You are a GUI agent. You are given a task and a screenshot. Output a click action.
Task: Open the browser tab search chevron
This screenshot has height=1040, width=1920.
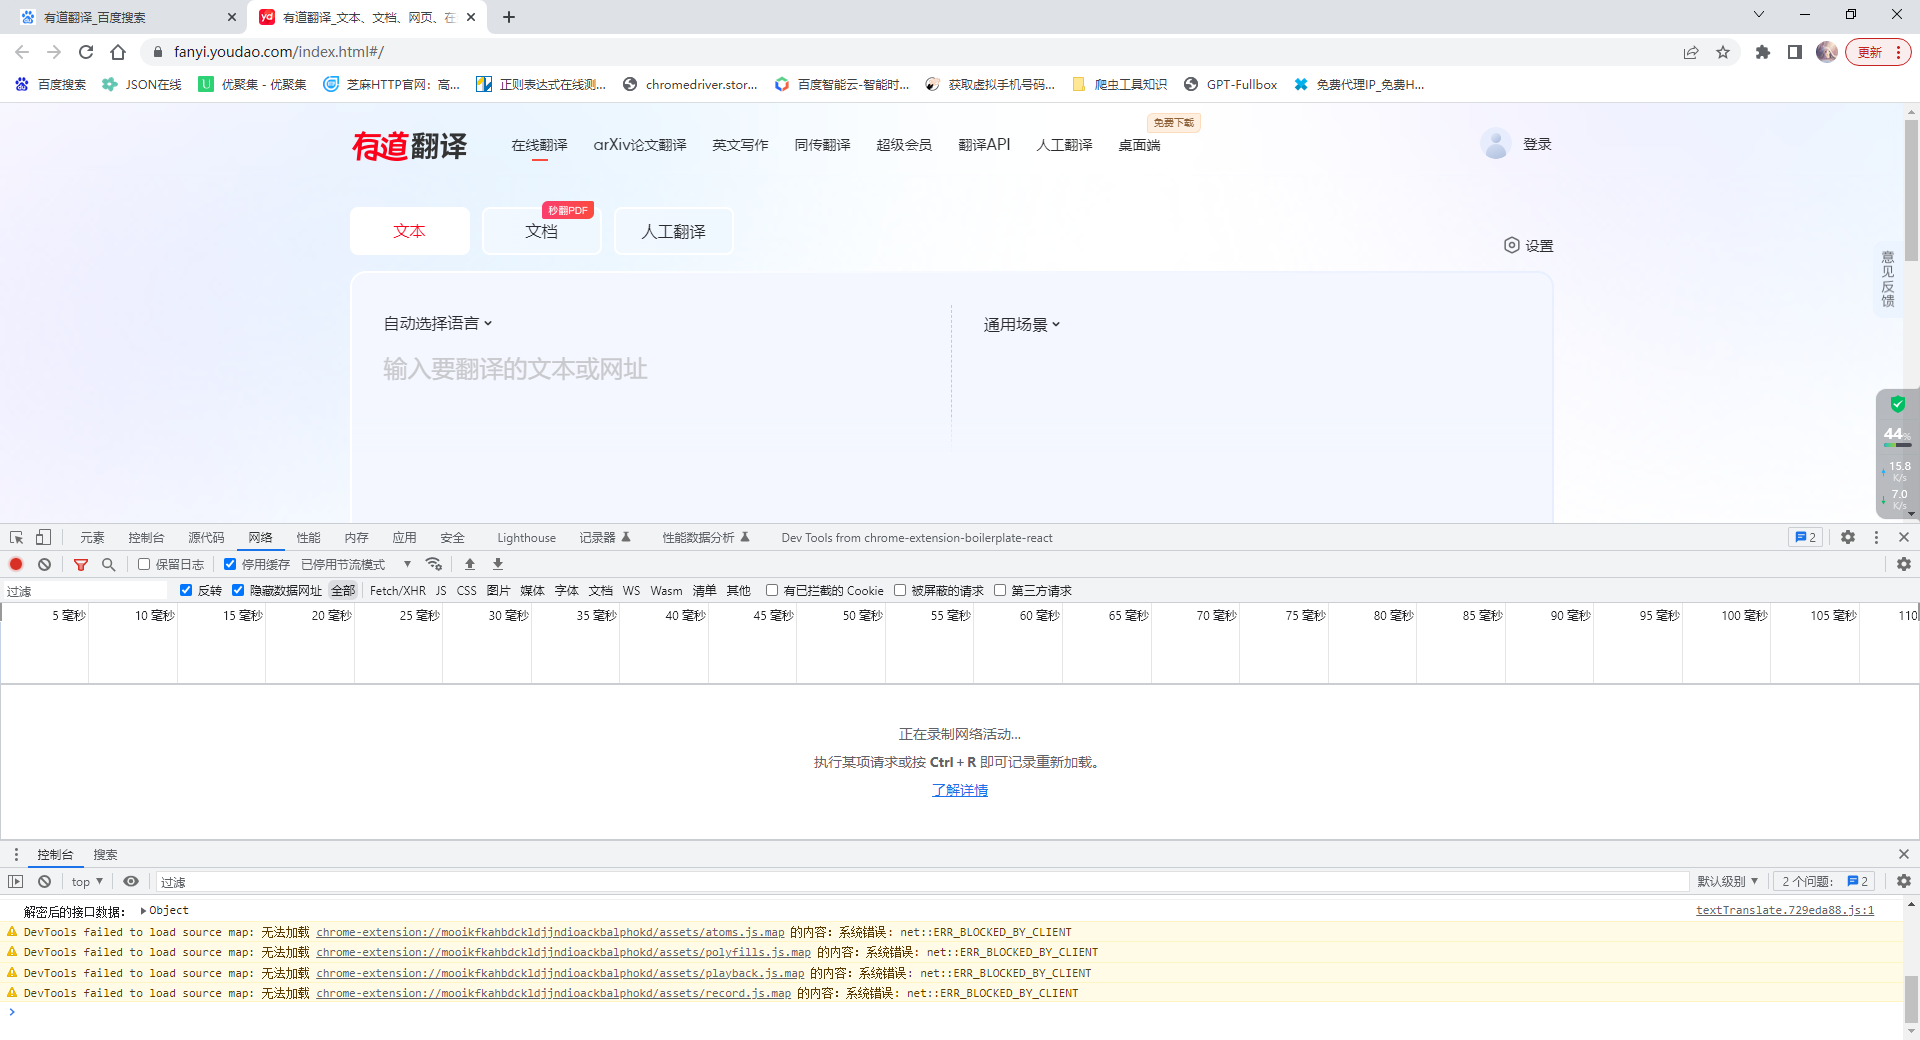pos(1759,15)
